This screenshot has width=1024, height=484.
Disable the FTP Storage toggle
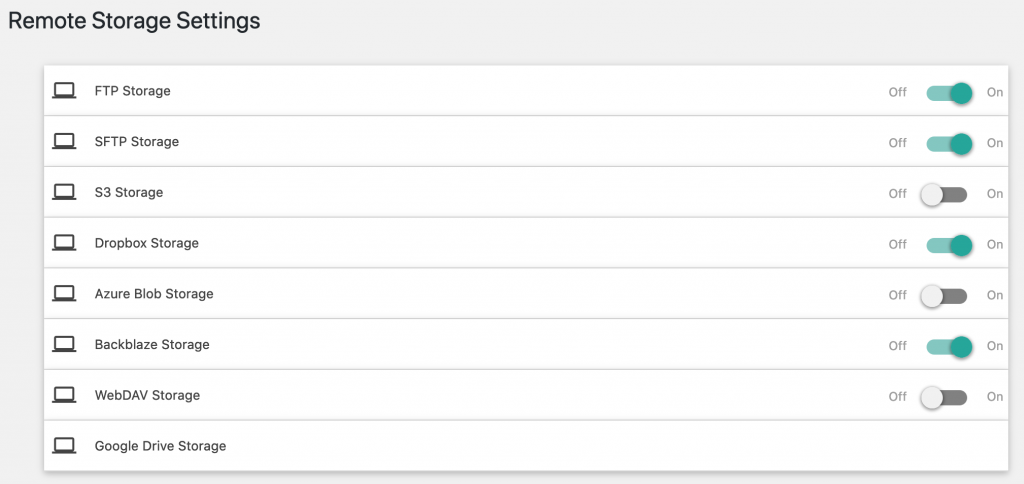click(949, 93)
